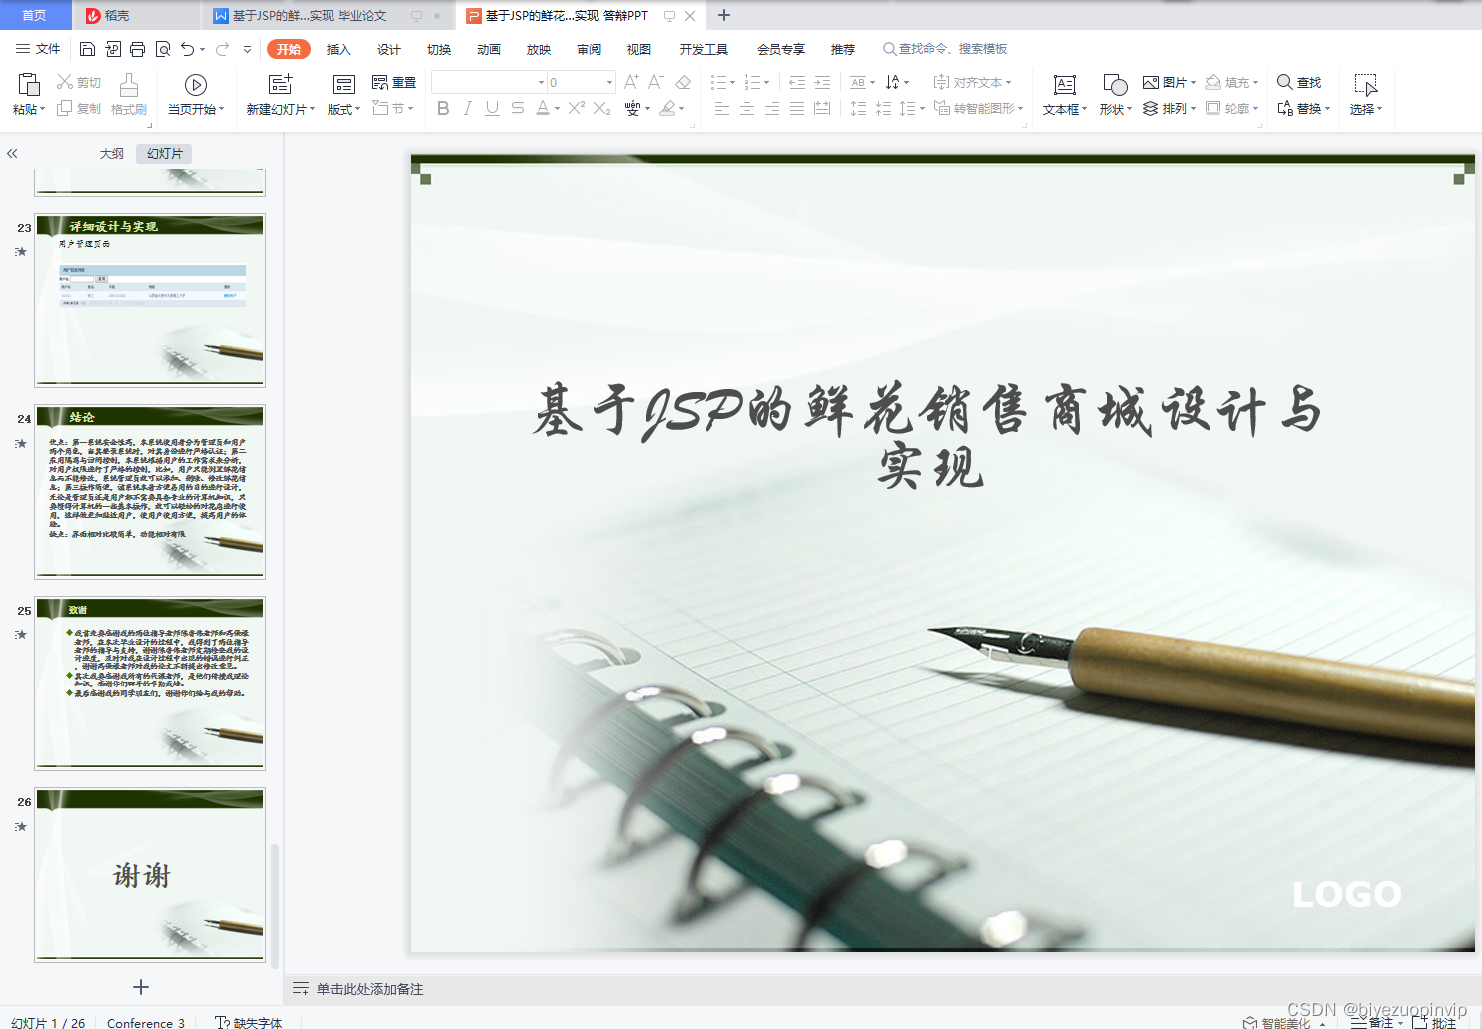Screen dimensions: 1482x1029
Task: Open the Insert (插入) ribbon tab
Action: point(339,49)
